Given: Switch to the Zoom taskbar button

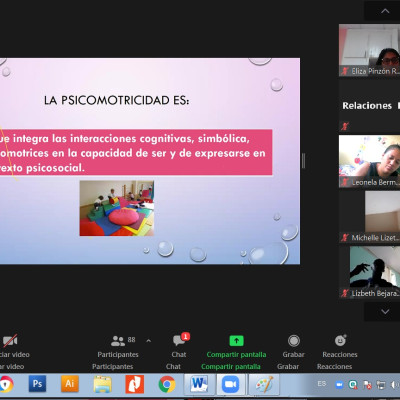Looking at the screenshot, I should (x=231, y=384).
